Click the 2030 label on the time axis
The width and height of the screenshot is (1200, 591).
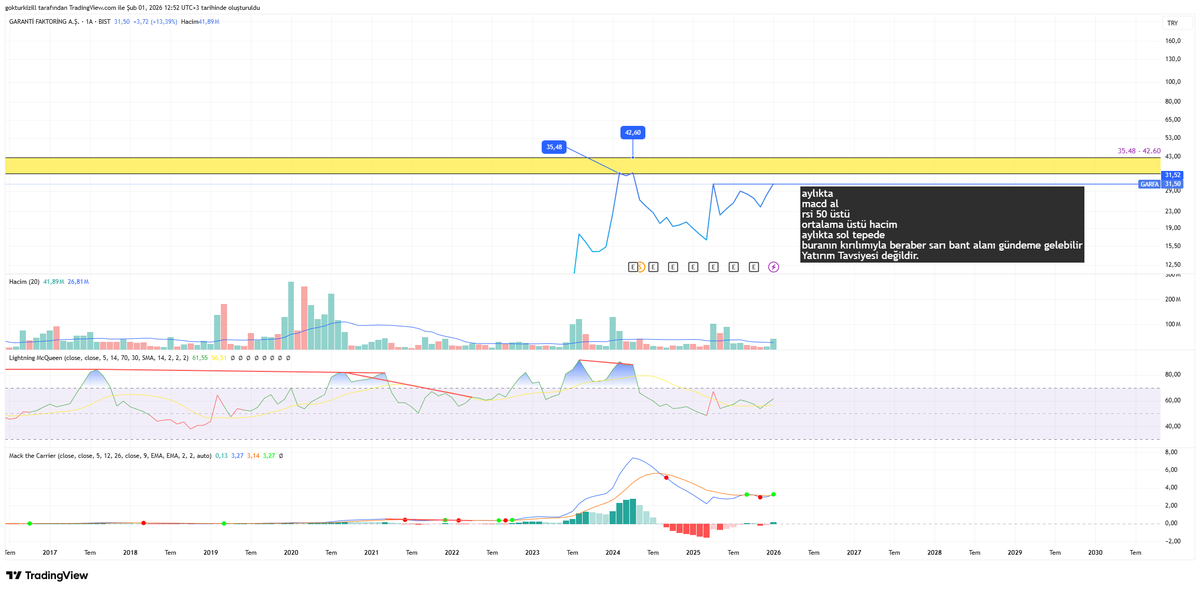pos(1095,552)
